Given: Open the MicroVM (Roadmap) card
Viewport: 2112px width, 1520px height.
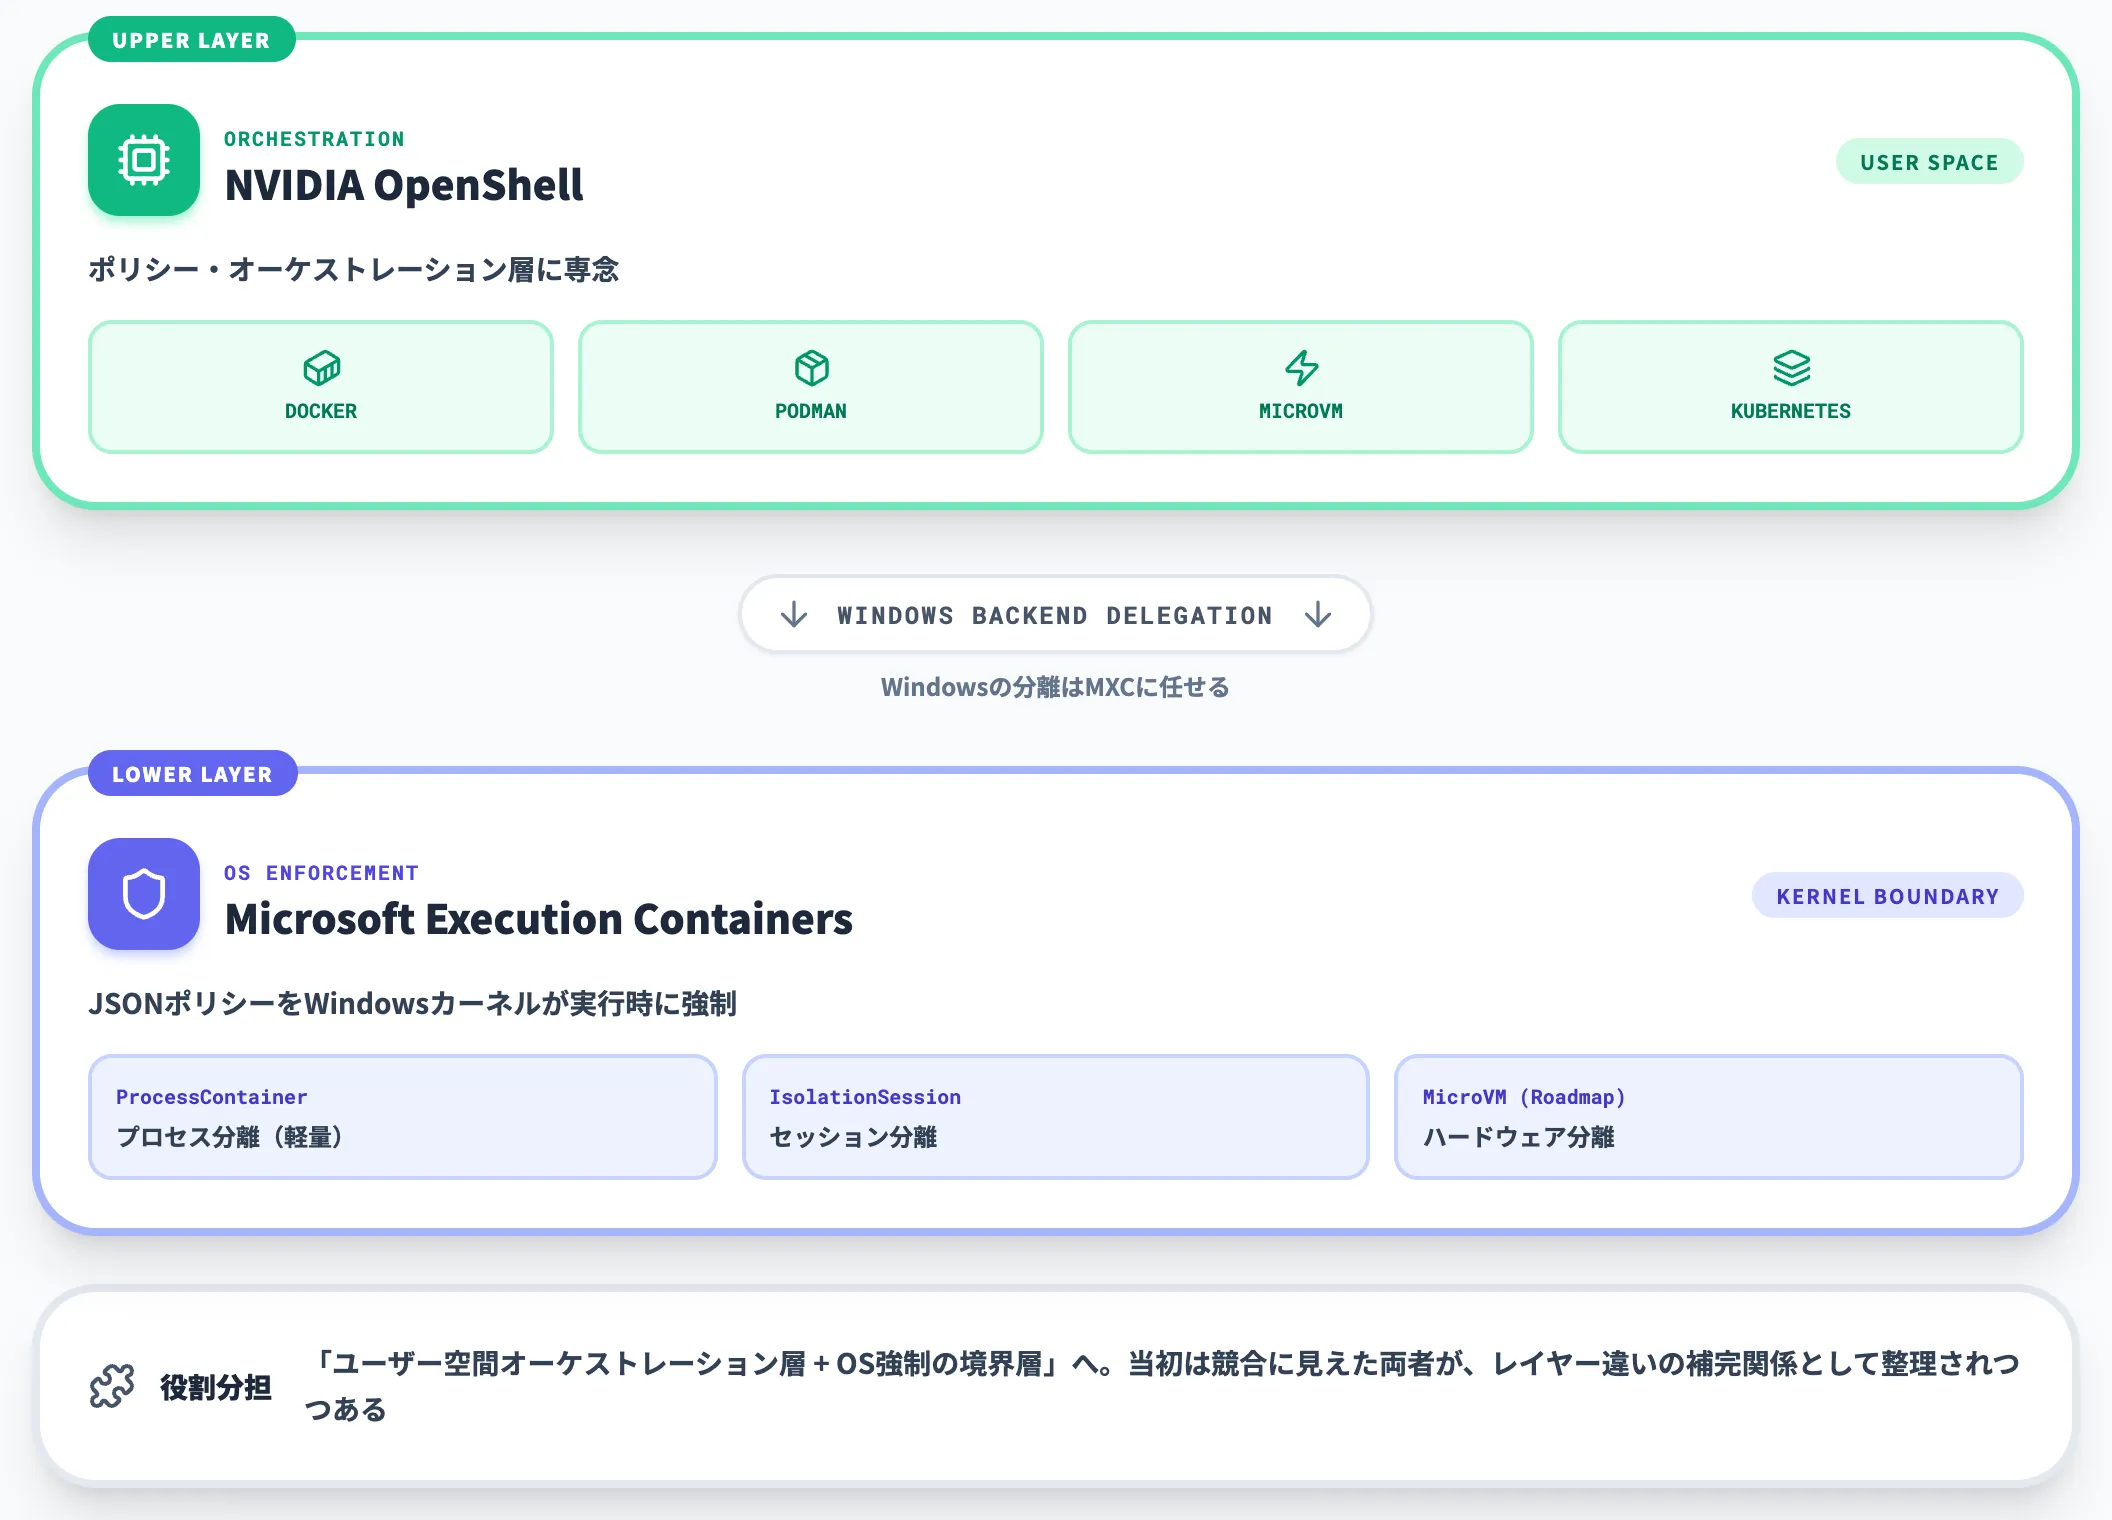Looking at the screenshot, I should [x=1709, y=1117].
